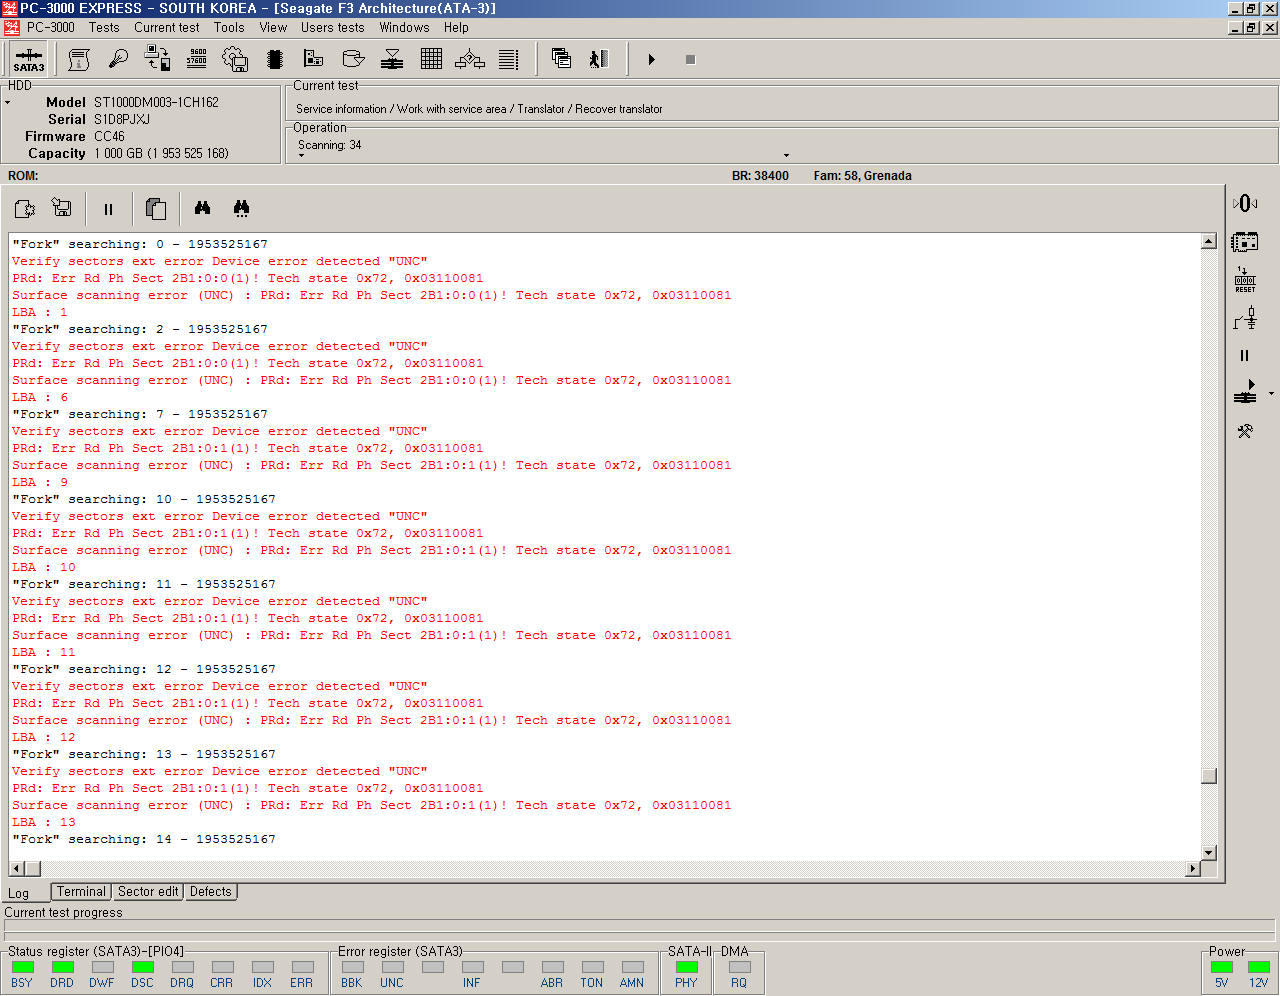The width and height of the screenshot is (1280, 996).
Task: Pause the log output with pause button
Action: (108, 209)
